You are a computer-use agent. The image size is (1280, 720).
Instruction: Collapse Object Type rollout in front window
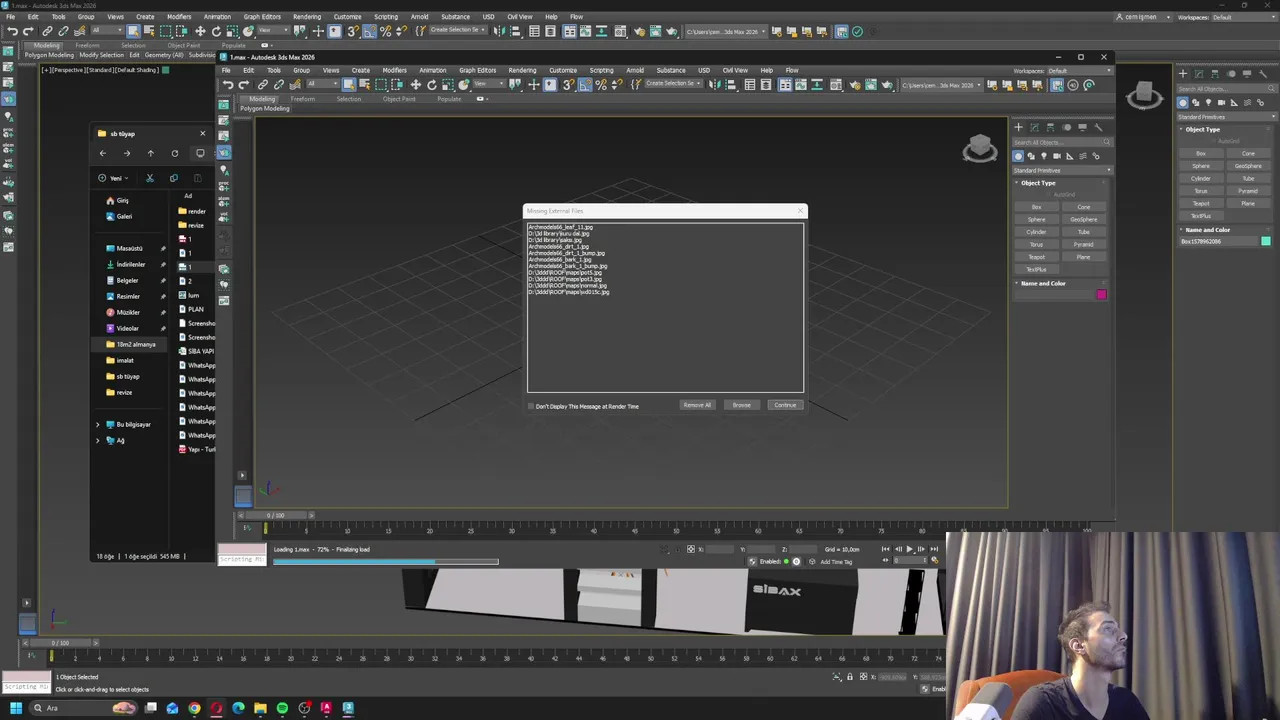[1038, 183]
